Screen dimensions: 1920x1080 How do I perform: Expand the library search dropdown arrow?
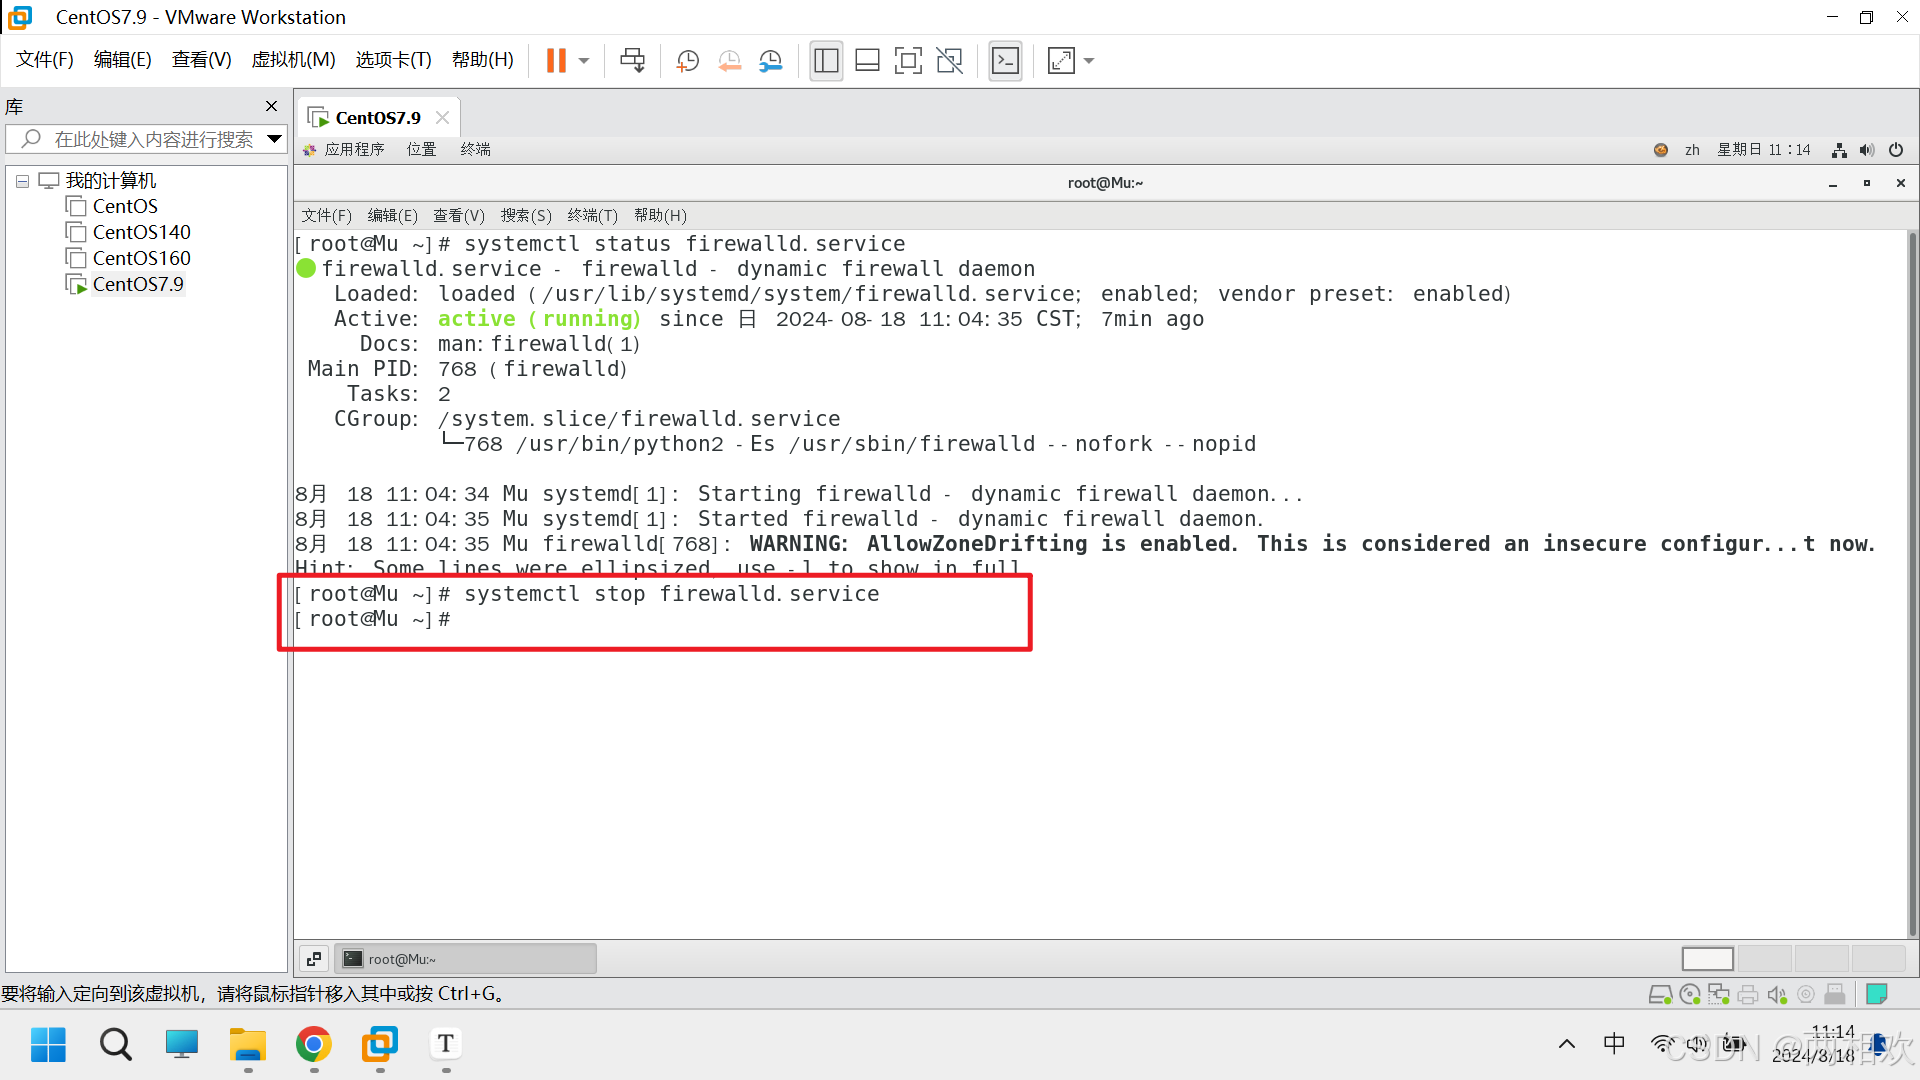coord(274,139)
